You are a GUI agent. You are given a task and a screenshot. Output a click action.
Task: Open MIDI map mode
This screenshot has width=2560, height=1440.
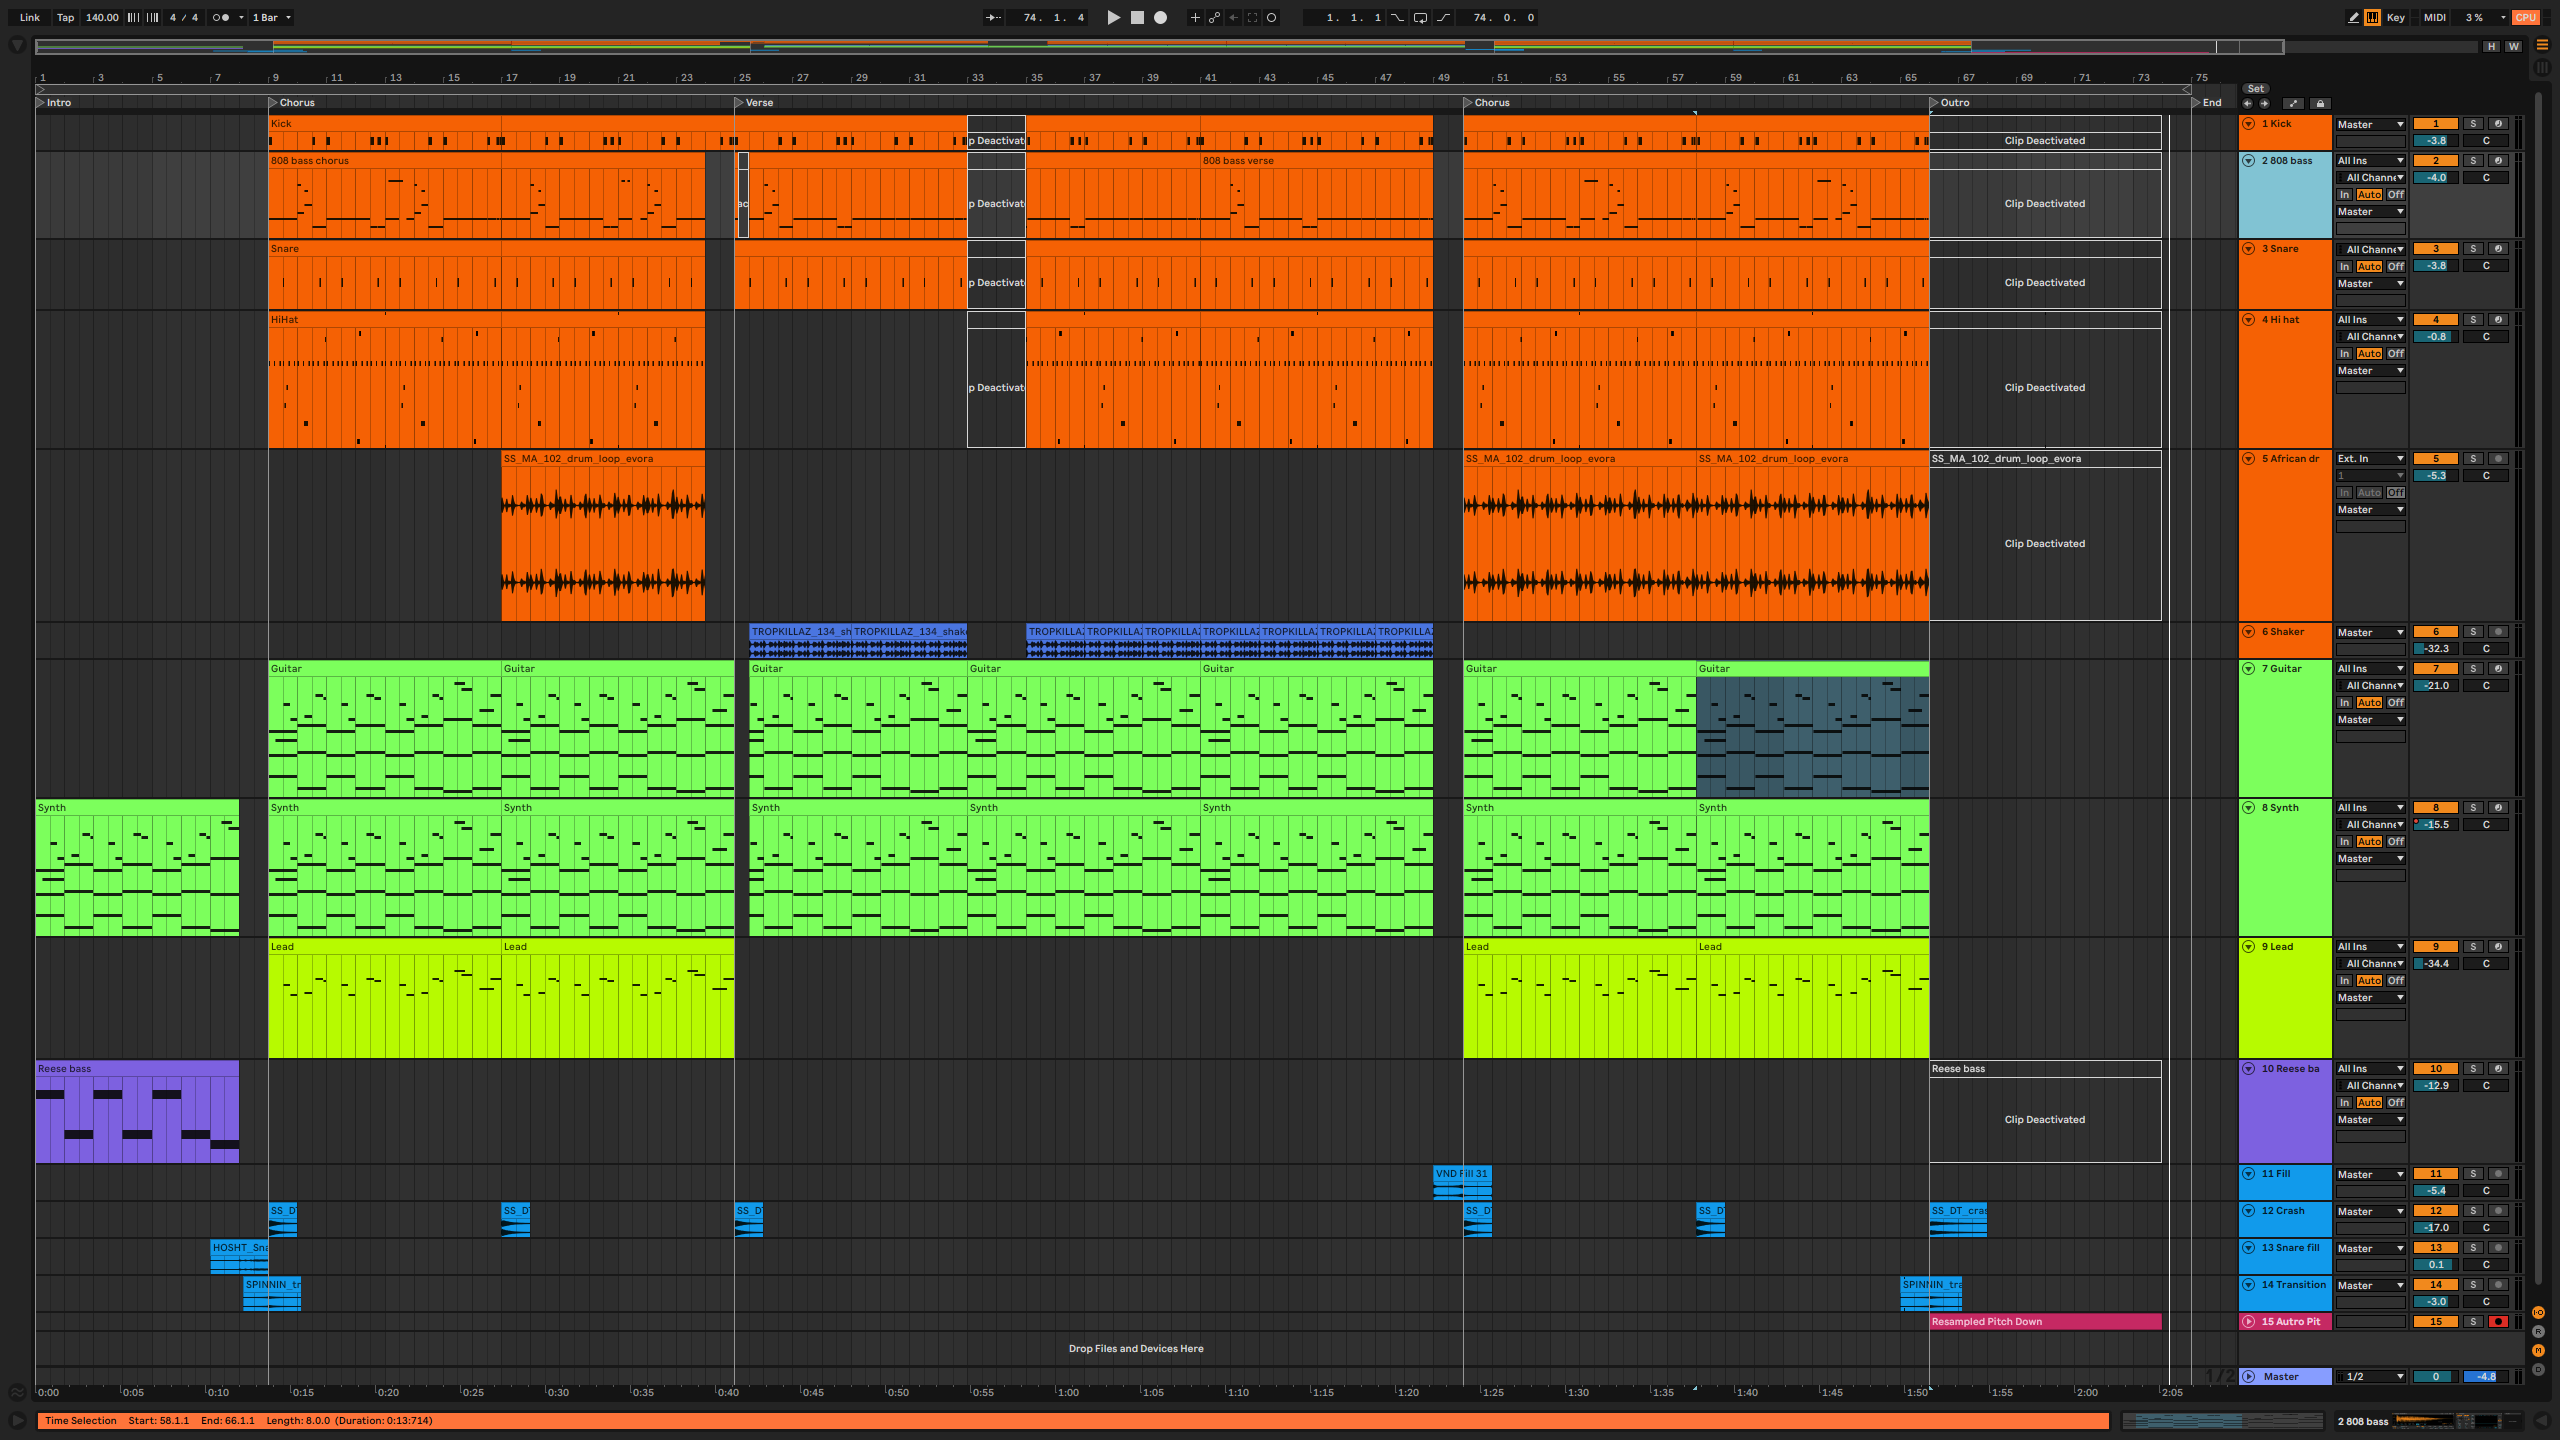coord(2434,17)
